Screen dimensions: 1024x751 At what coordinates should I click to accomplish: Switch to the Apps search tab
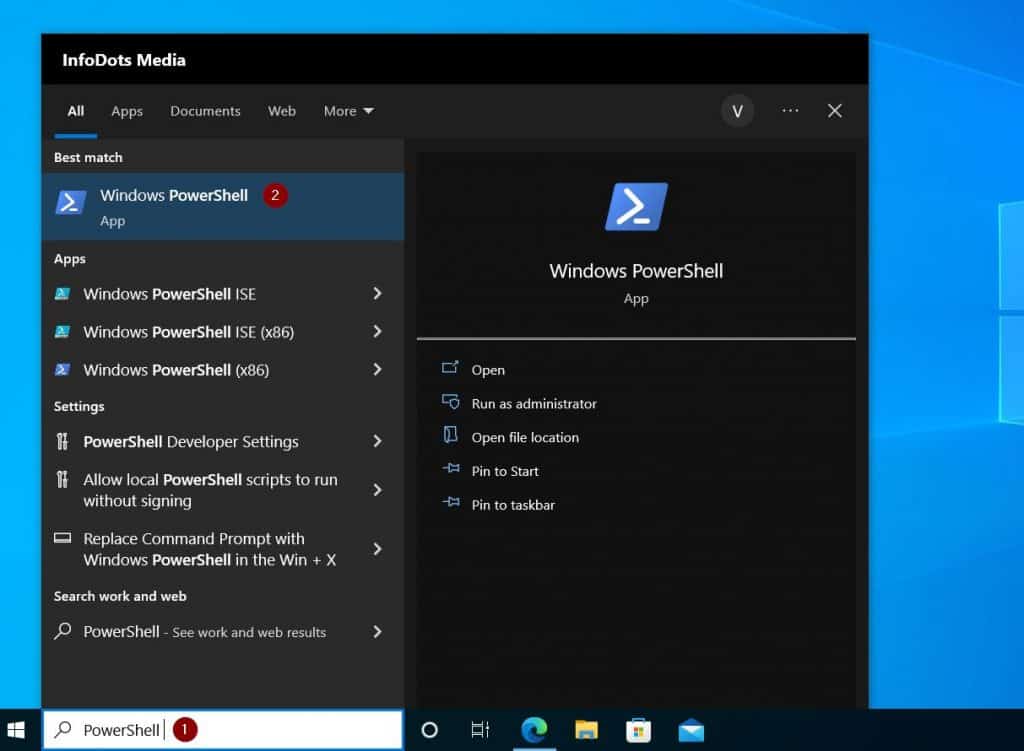point(127,111)
